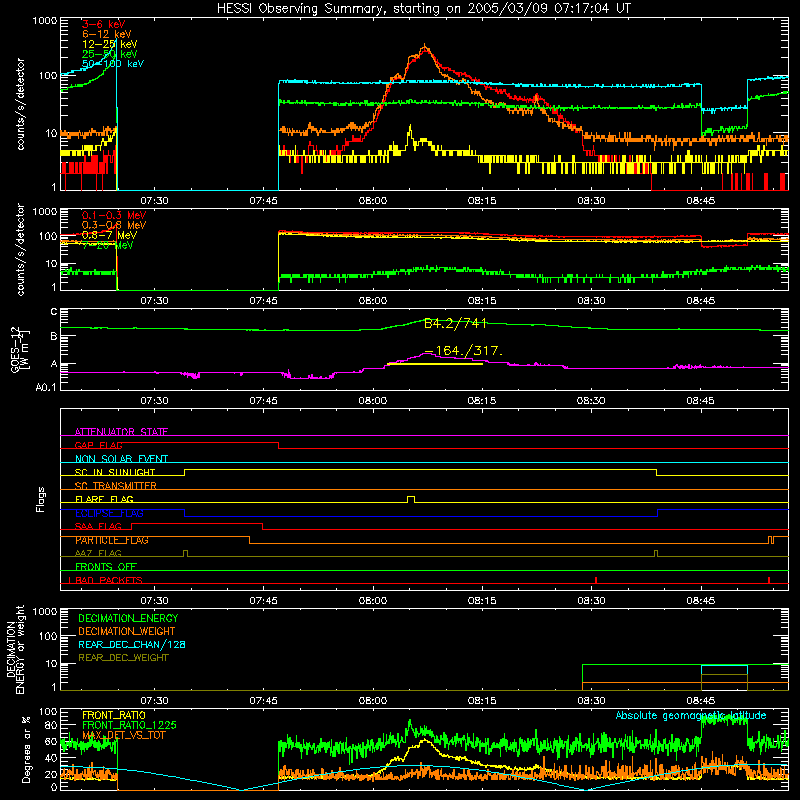Screen dimensions: 800x800
Task: Click the DECIMATION_ENERGY legend label
Action: [x=128, y=618]
